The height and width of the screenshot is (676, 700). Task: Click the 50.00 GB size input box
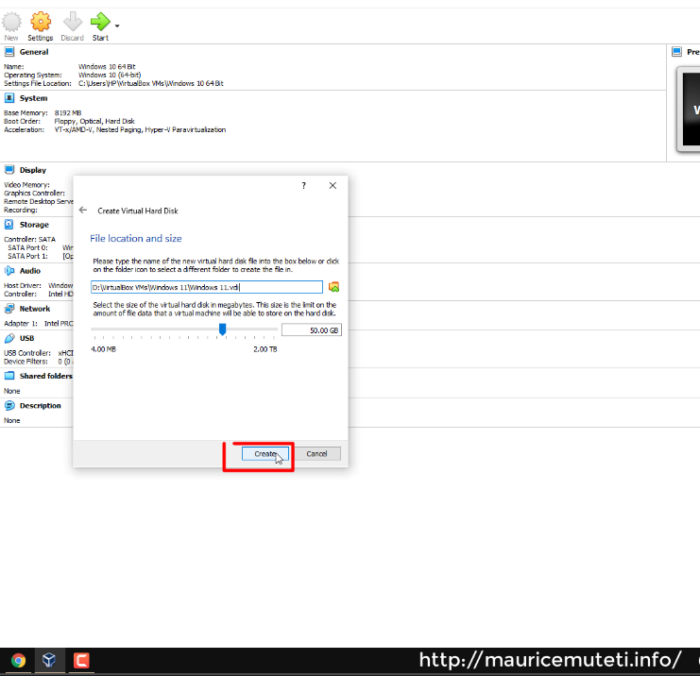tap(312, 330)
